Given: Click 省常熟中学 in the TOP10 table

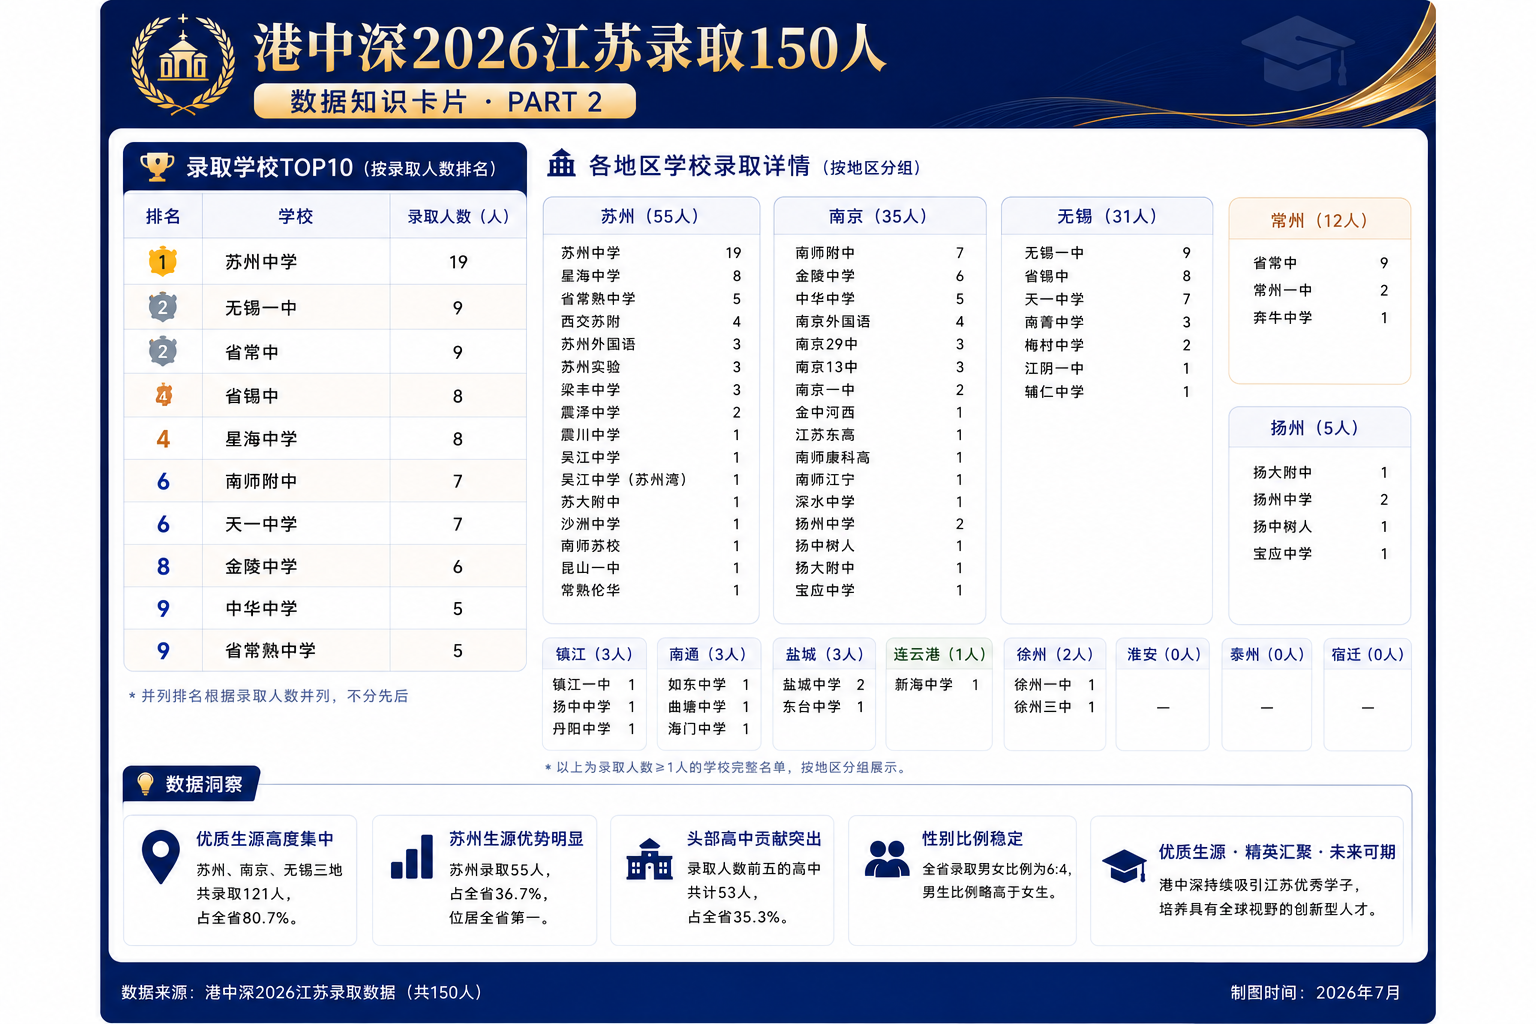Looking at the screenshot, I should [x=270, y=651].
